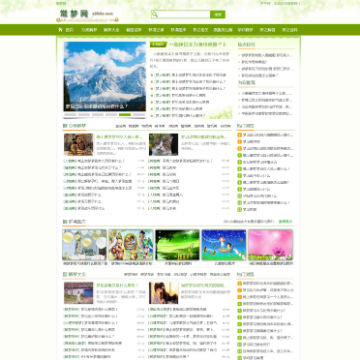The image size is (360, 360).
Task: Open the cartoon game characters gallery picture
Action: pos(131,245)
